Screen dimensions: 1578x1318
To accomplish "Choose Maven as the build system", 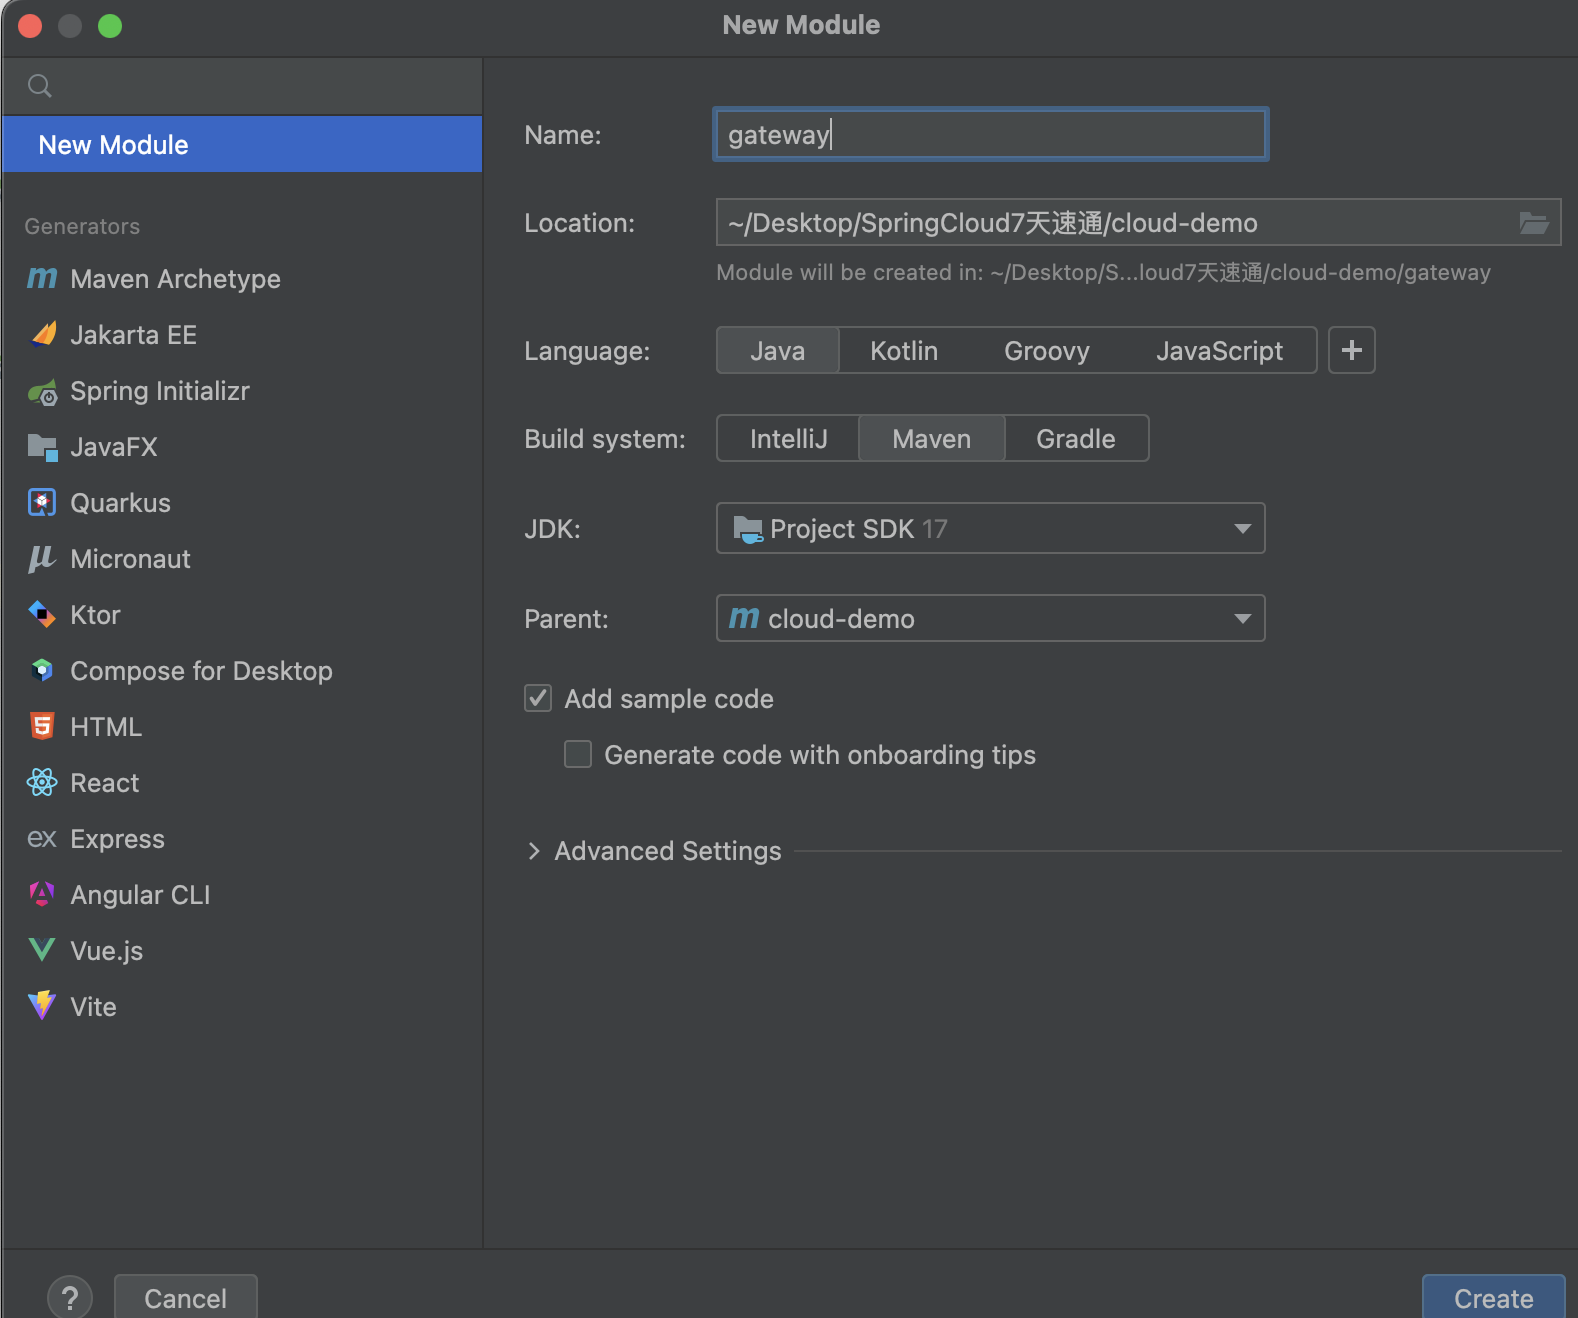I will 932,438.
